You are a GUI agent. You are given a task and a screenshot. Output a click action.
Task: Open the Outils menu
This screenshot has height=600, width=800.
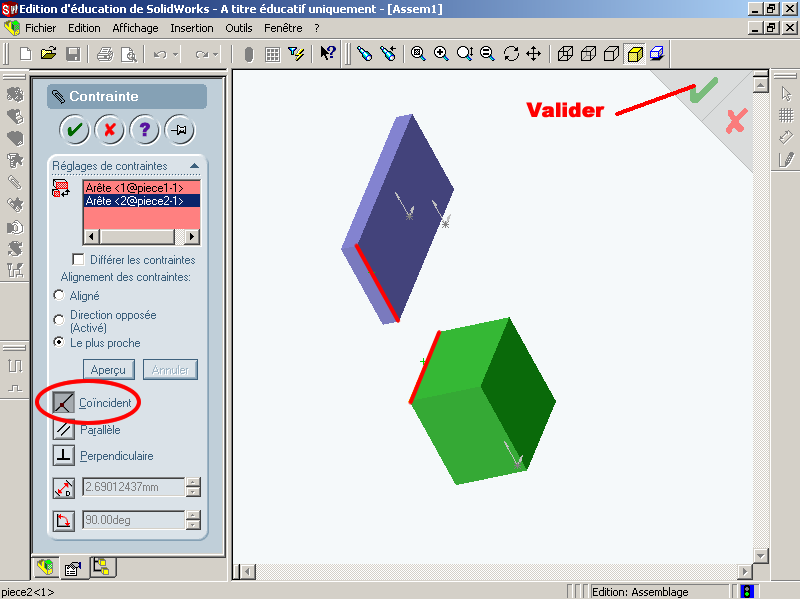(x=239, y=28)
